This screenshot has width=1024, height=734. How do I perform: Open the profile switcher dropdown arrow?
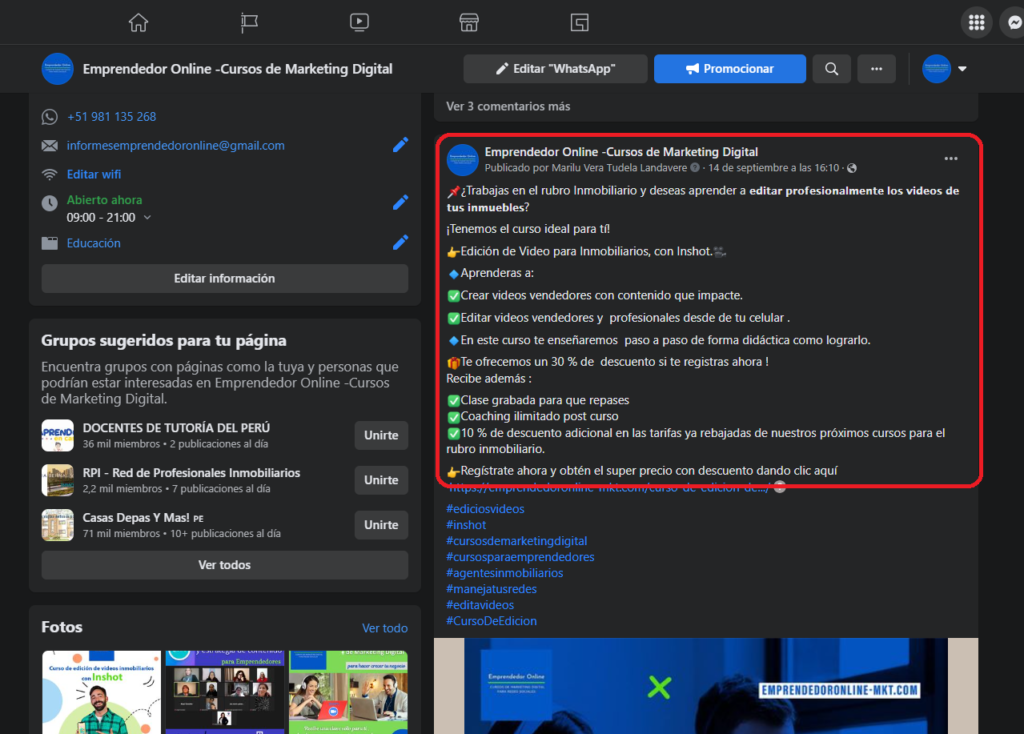(962, 69)
